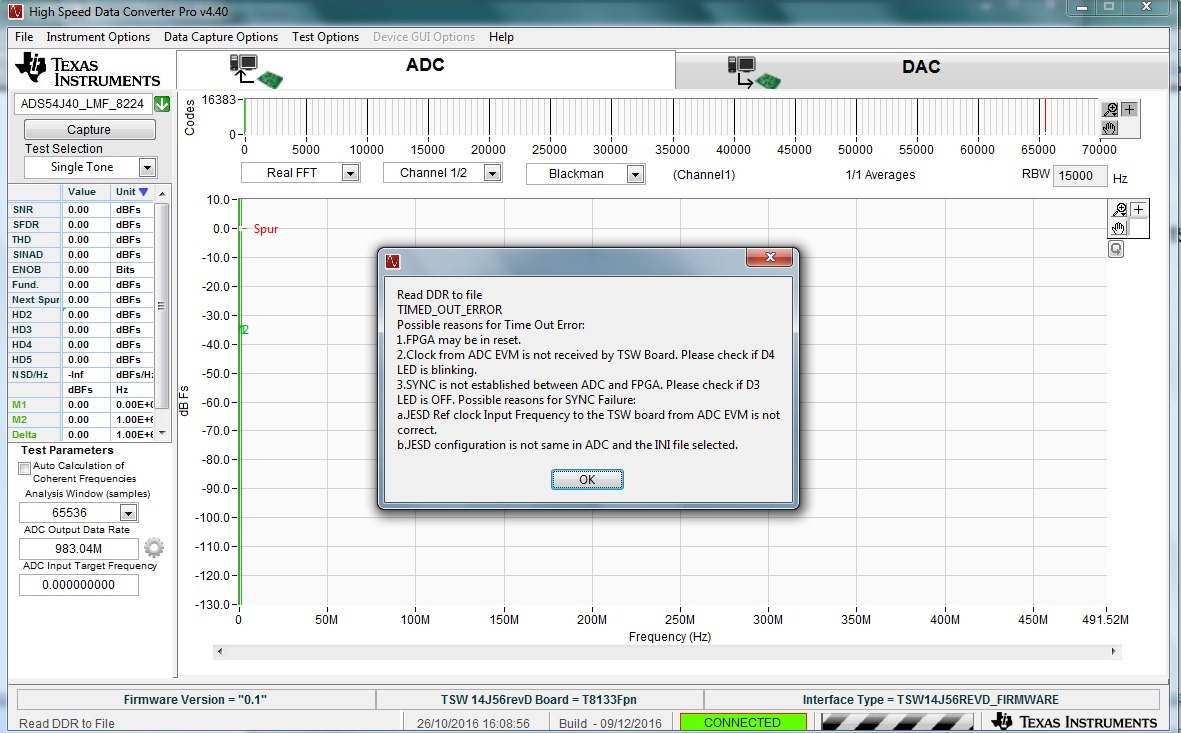Image resolution: width=1181 pixels, height=733 pixels.
Task: Select zoom tool on the codes graph
Action: coord(1110,110)
